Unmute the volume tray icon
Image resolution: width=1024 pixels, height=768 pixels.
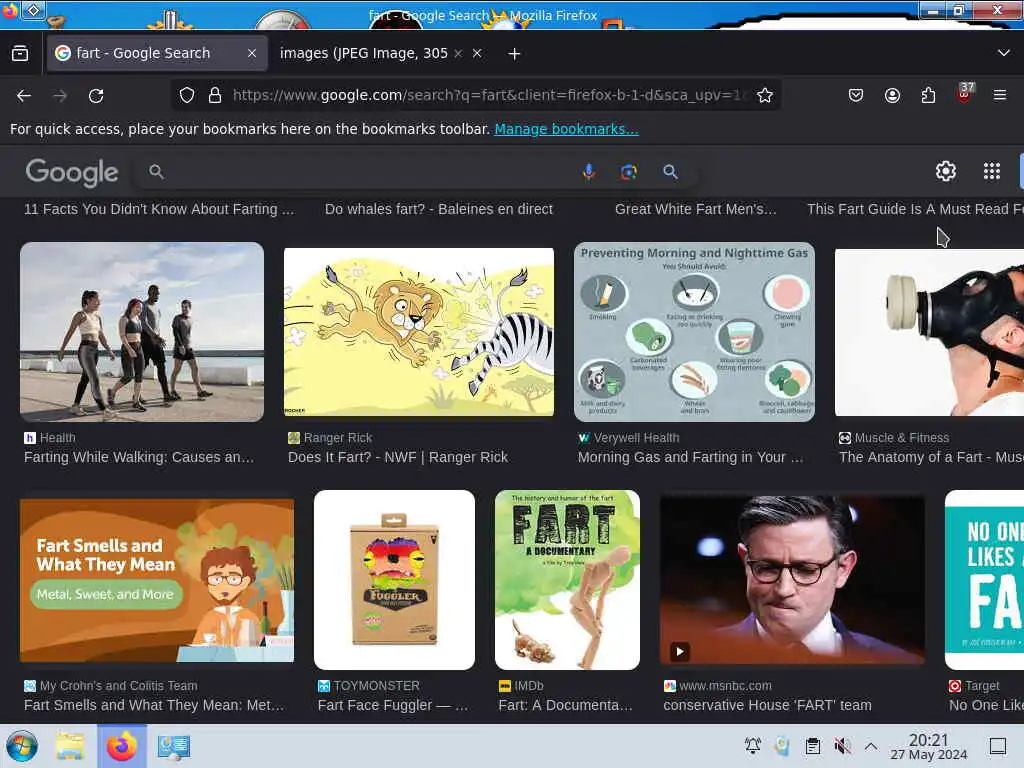tap(842, 746)
